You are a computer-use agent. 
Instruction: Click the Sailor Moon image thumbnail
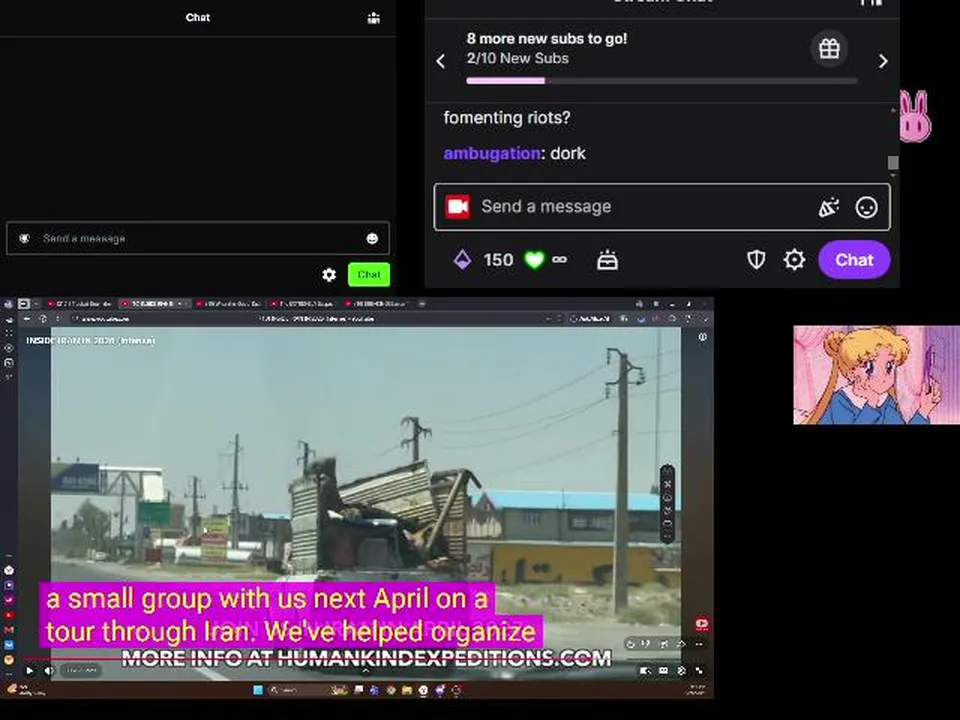pos(876,375)
